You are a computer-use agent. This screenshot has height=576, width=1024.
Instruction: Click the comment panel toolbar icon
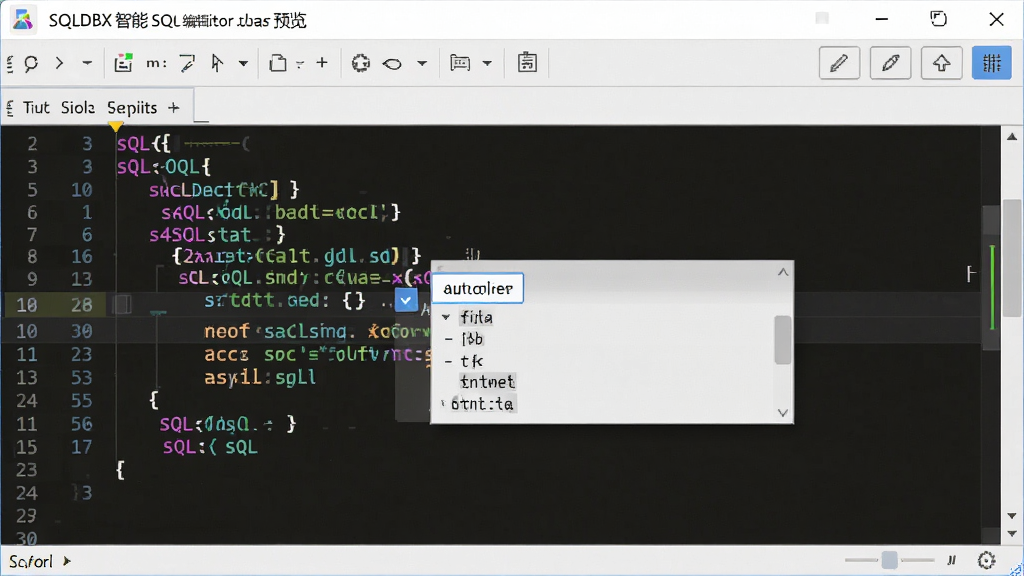pyautogui.click(x=460, y=63)
